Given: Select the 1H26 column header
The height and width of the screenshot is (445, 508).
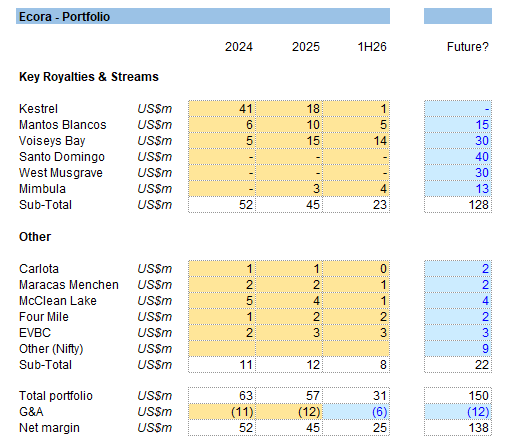Looking at the screenshot, I should pos(372,47).
